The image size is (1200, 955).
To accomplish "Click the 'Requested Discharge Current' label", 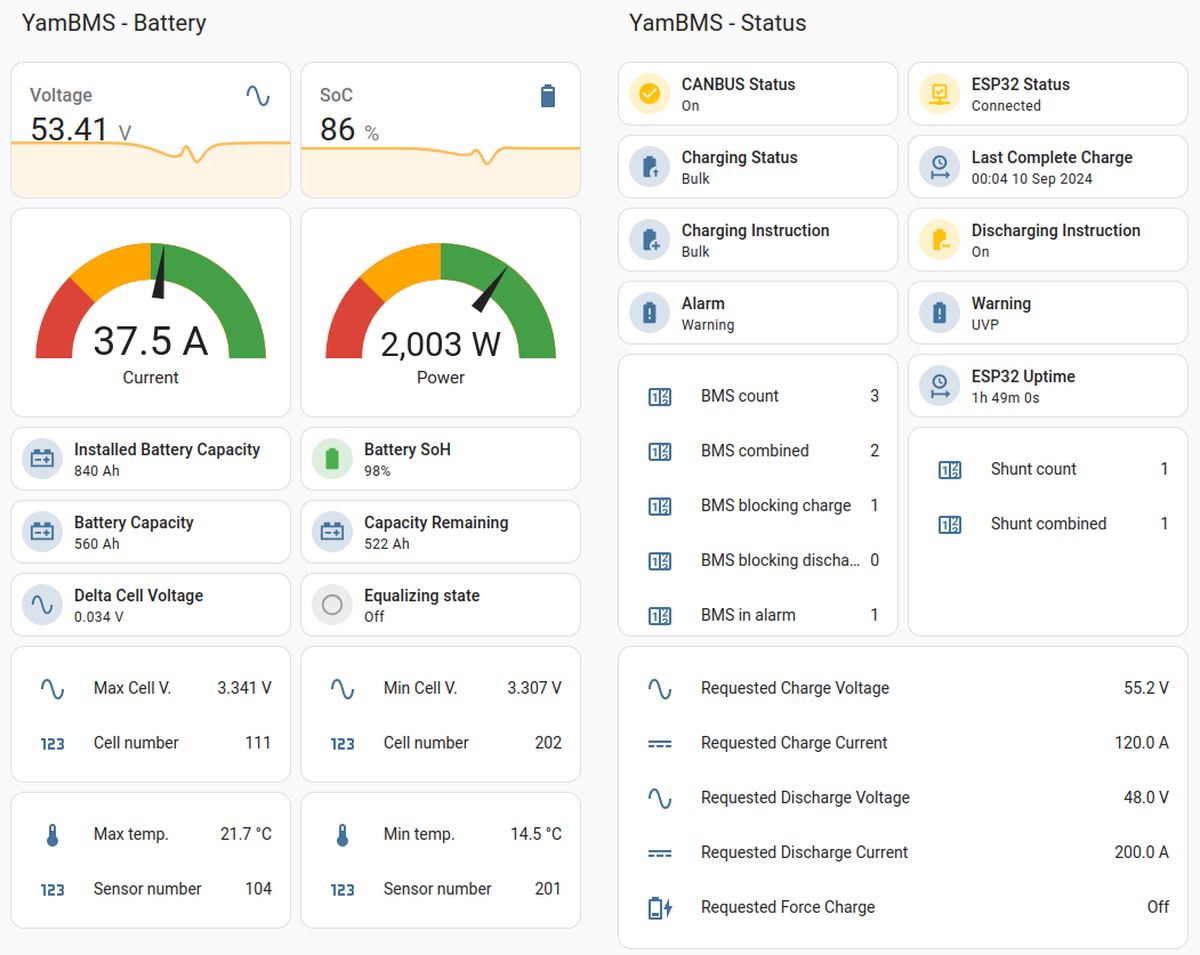I will coord(805,852).
